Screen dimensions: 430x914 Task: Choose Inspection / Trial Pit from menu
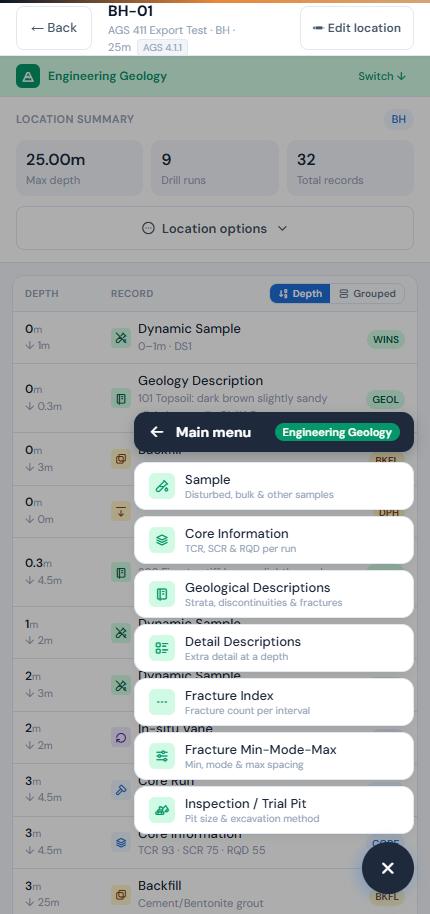[274, 810]
